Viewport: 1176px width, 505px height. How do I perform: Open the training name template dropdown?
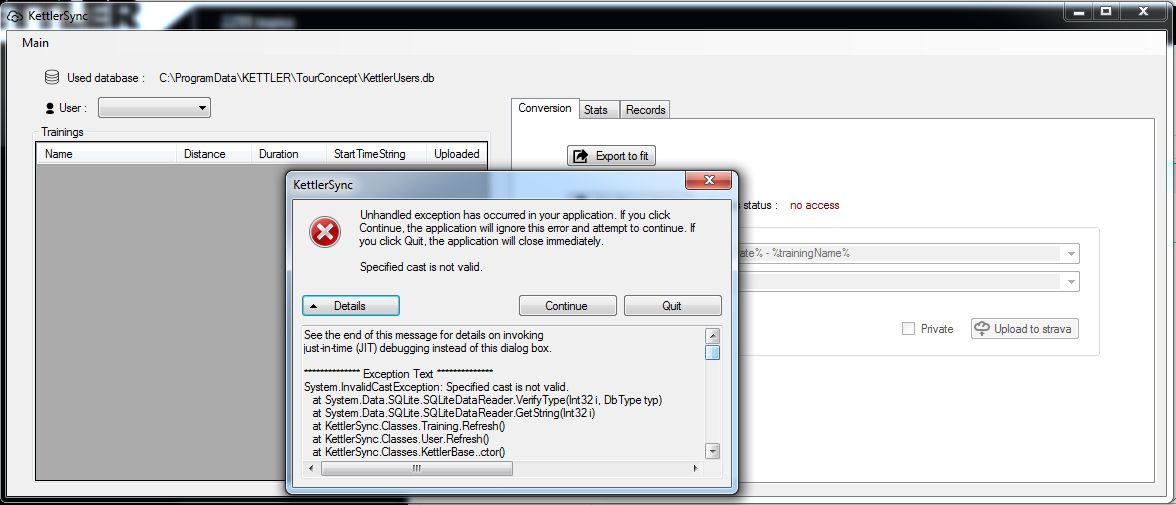1072,254
